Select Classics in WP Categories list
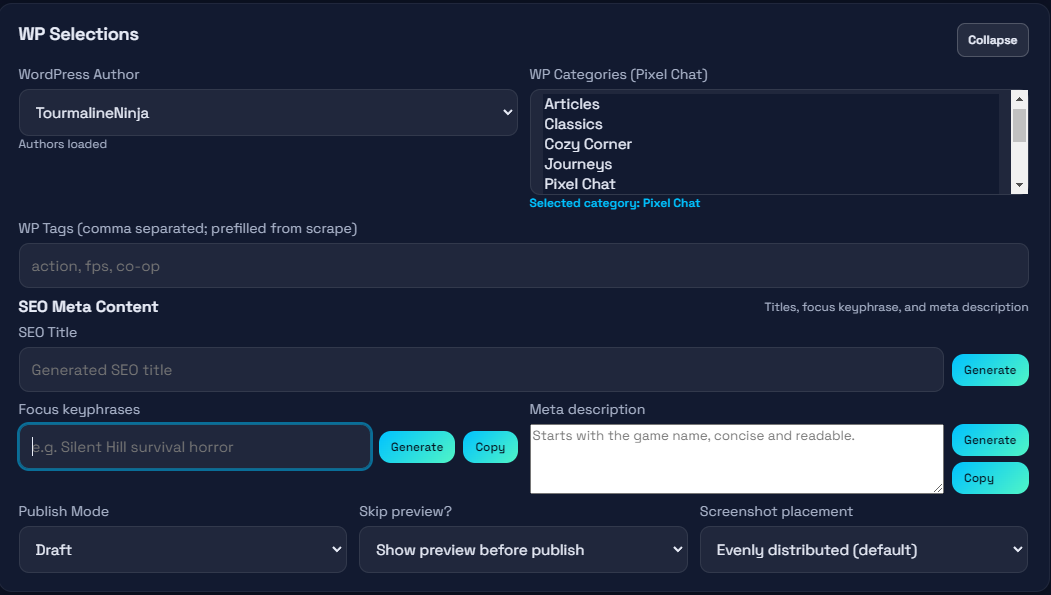 click(x=573, y=124)
